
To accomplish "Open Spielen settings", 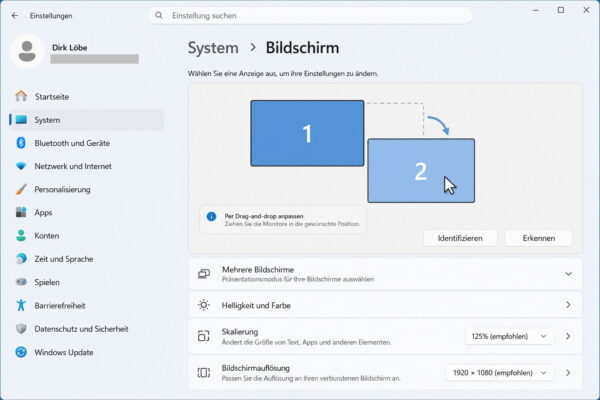I will pos(87,282).
